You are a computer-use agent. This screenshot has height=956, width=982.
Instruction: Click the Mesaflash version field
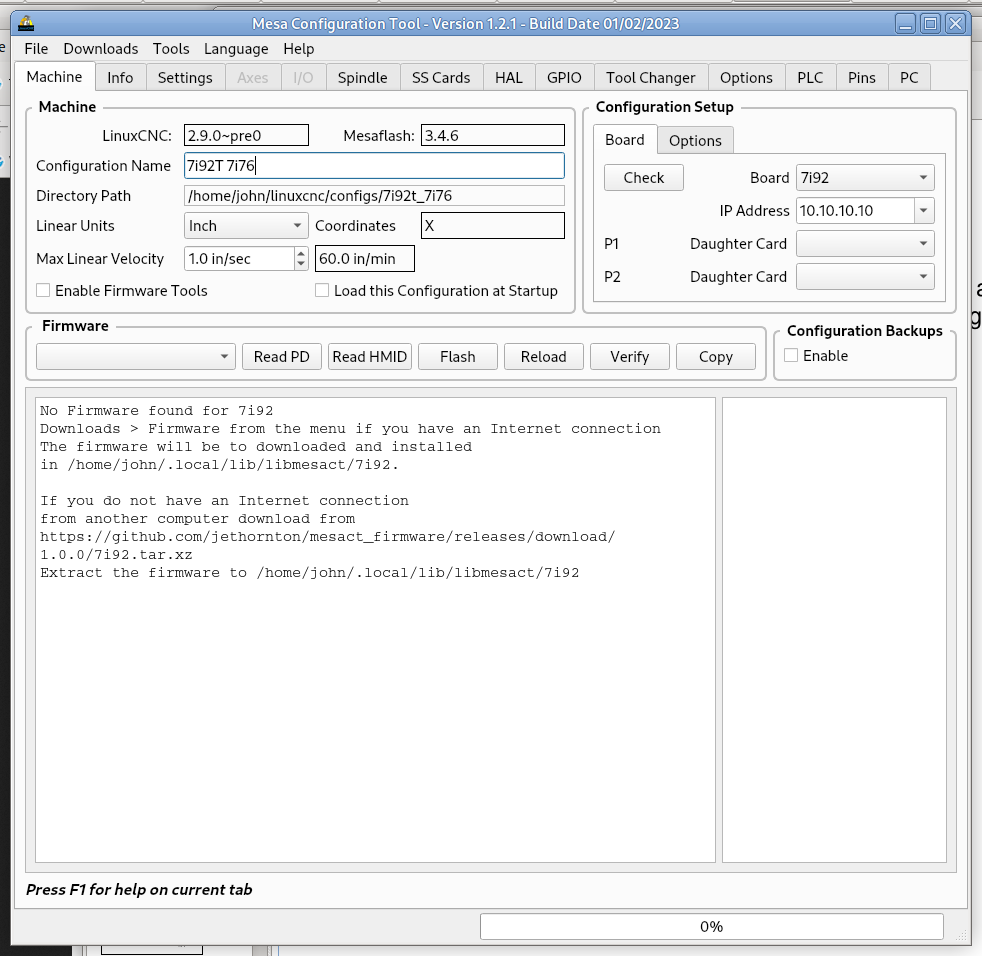(493, 135)
